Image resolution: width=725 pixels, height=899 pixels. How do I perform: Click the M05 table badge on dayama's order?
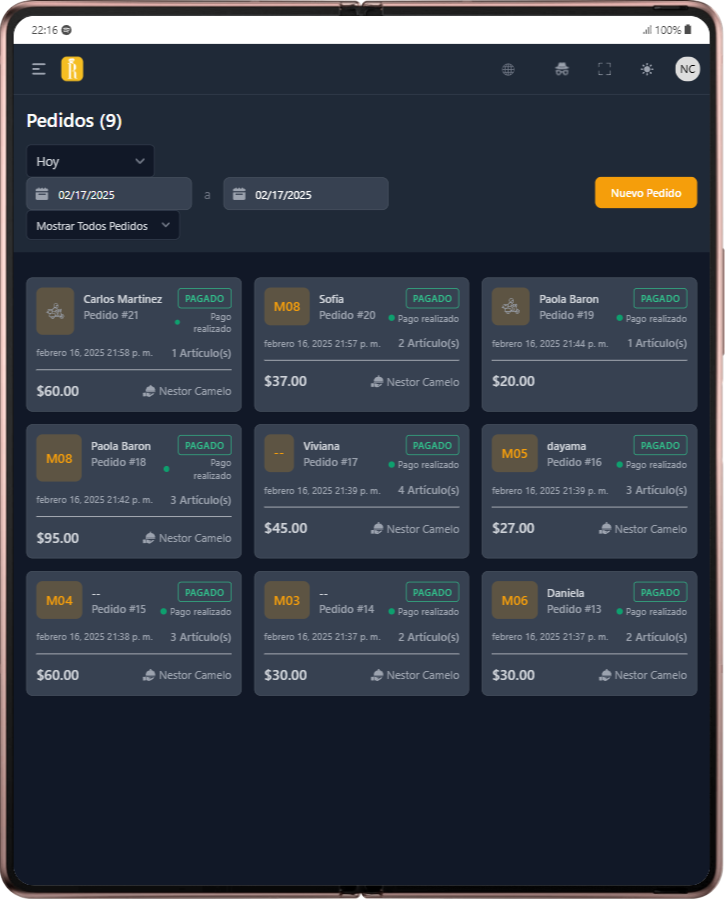(515, 454)
